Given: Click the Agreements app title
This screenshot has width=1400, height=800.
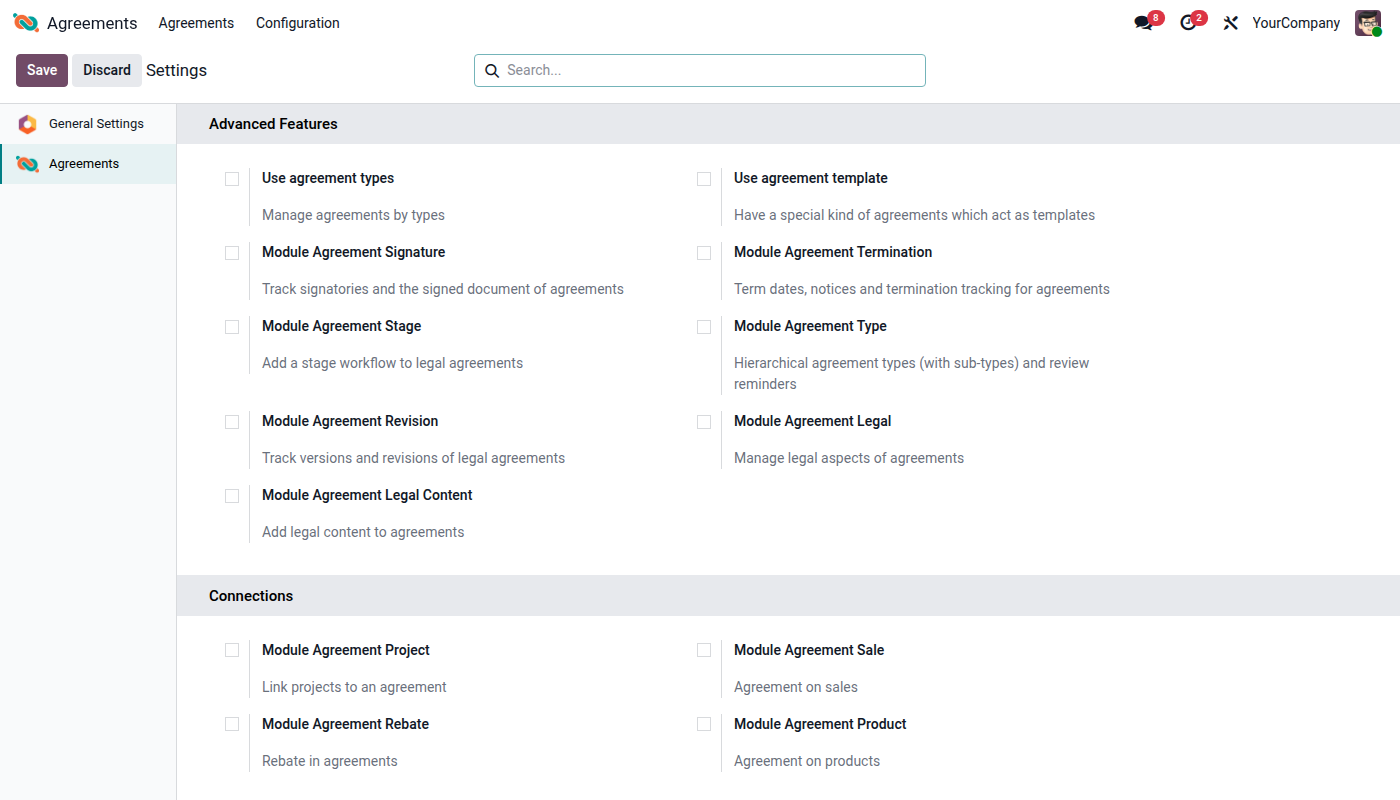Looking at the screenshot, I should point(92,23).
